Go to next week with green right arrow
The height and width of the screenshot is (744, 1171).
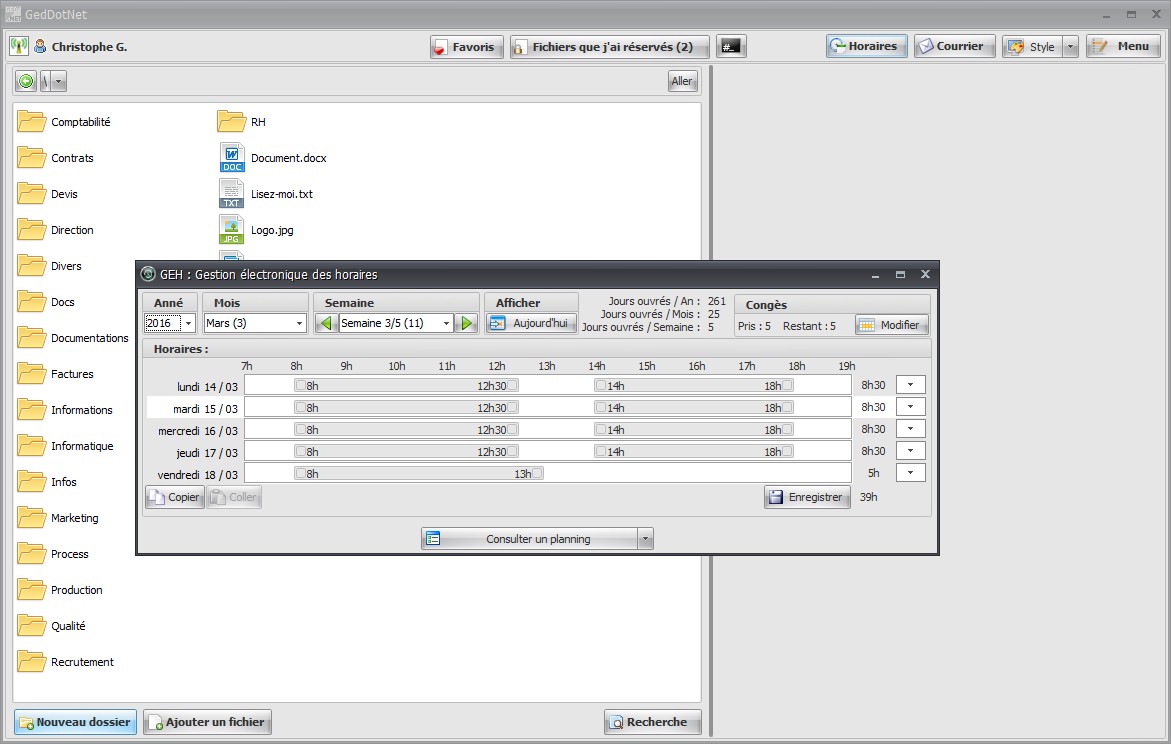pos(467,323)
